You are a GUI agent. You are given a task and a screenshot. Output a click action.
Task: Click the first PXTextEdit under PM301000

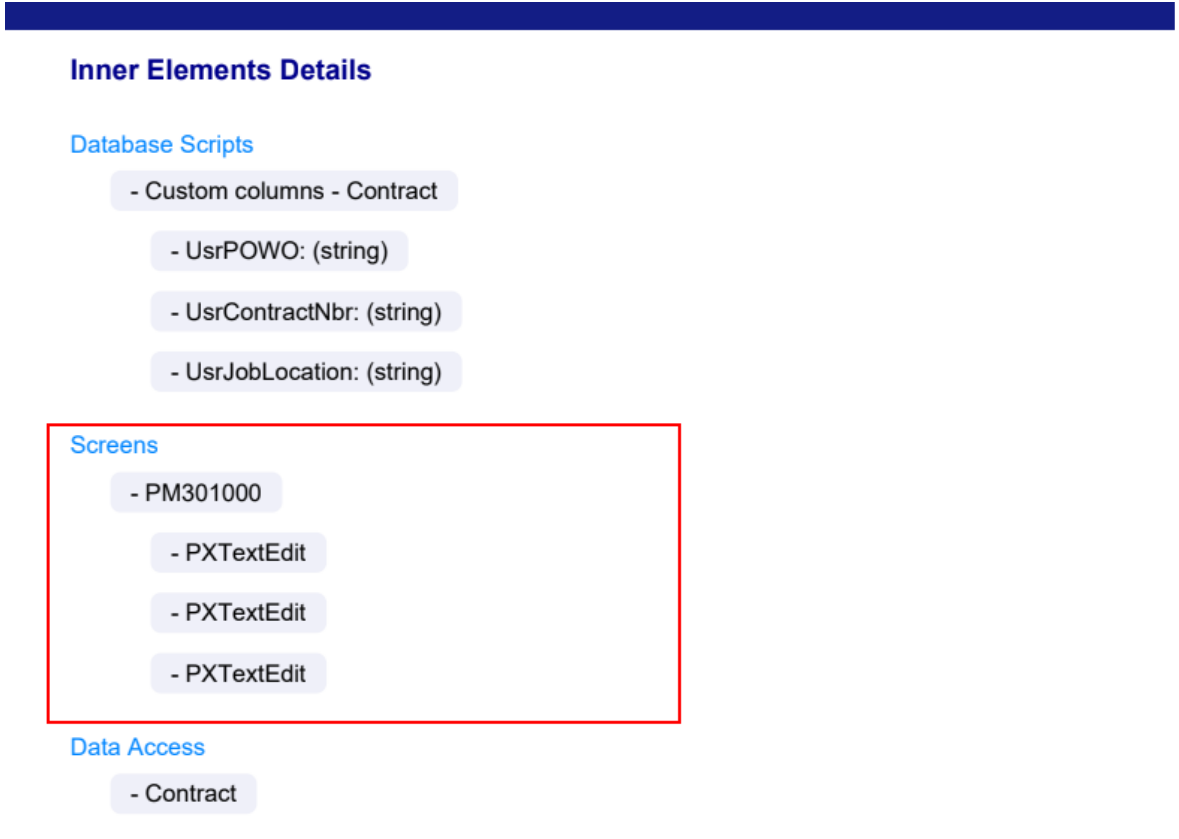pyautogui.click(x=238, y=553)
